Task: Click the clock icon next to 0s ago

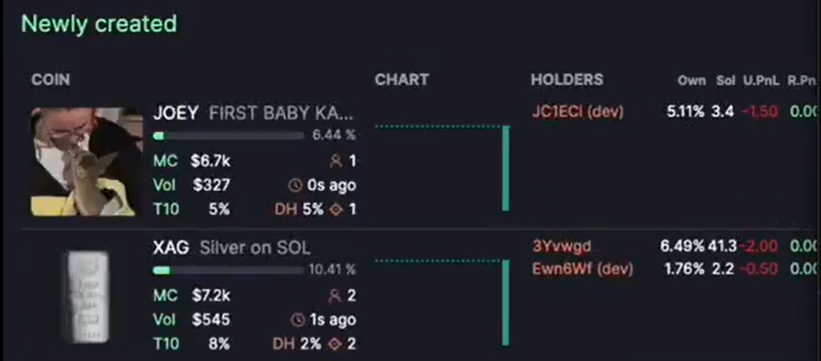Action: (x=295, y=185)
